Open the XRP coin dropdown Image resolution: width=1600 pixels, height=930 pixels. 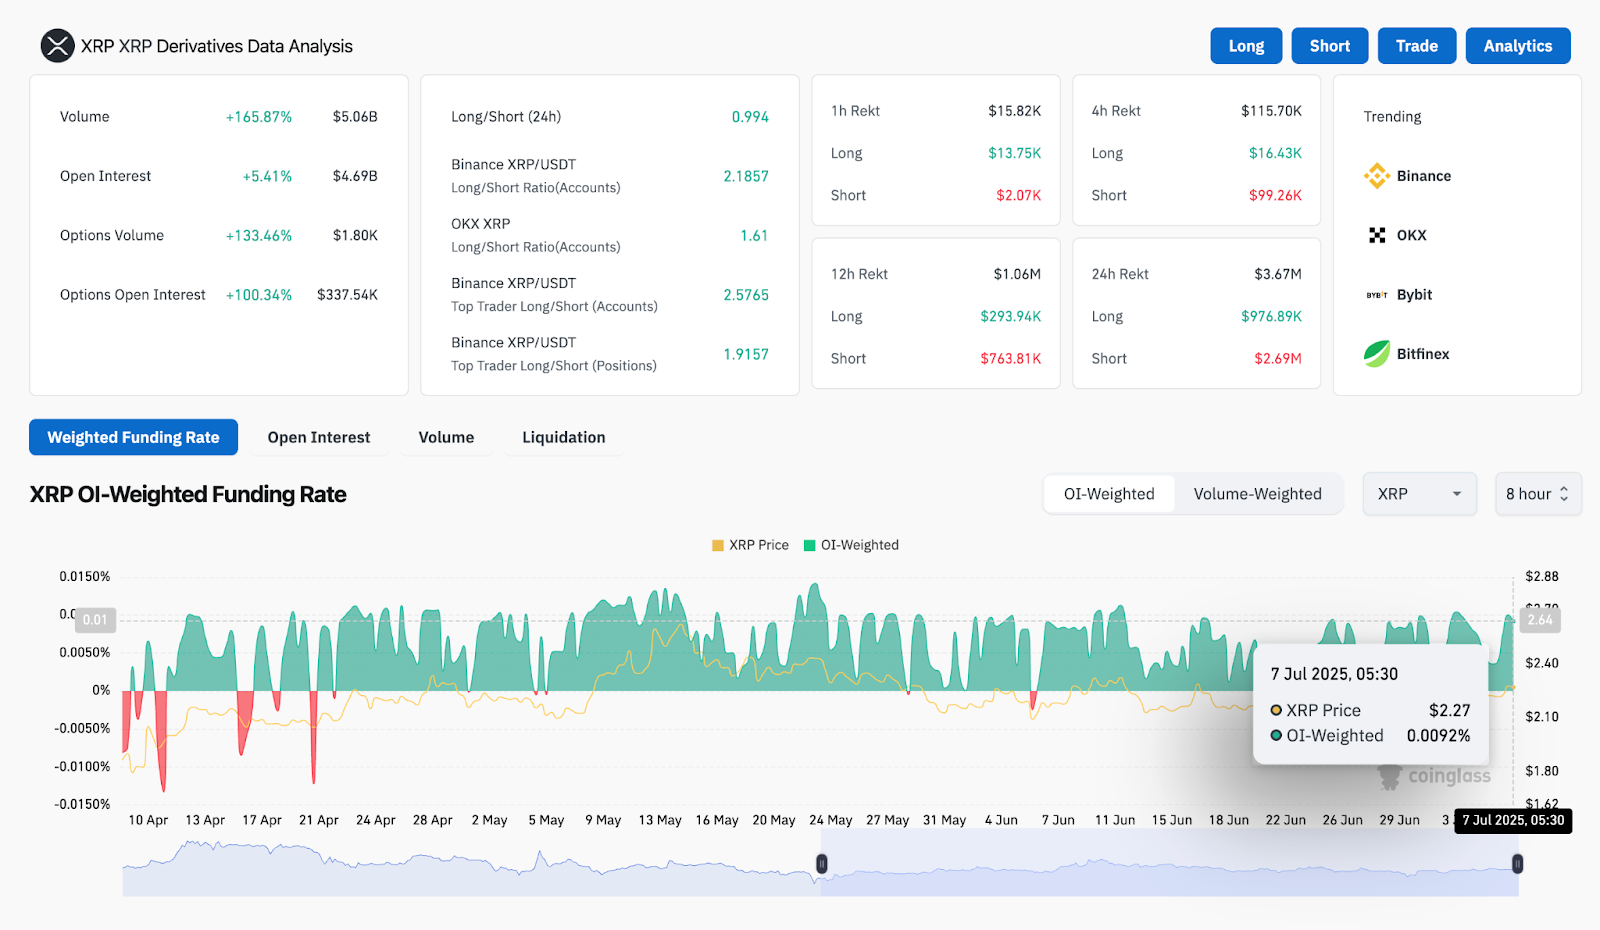pos(1419,494)
